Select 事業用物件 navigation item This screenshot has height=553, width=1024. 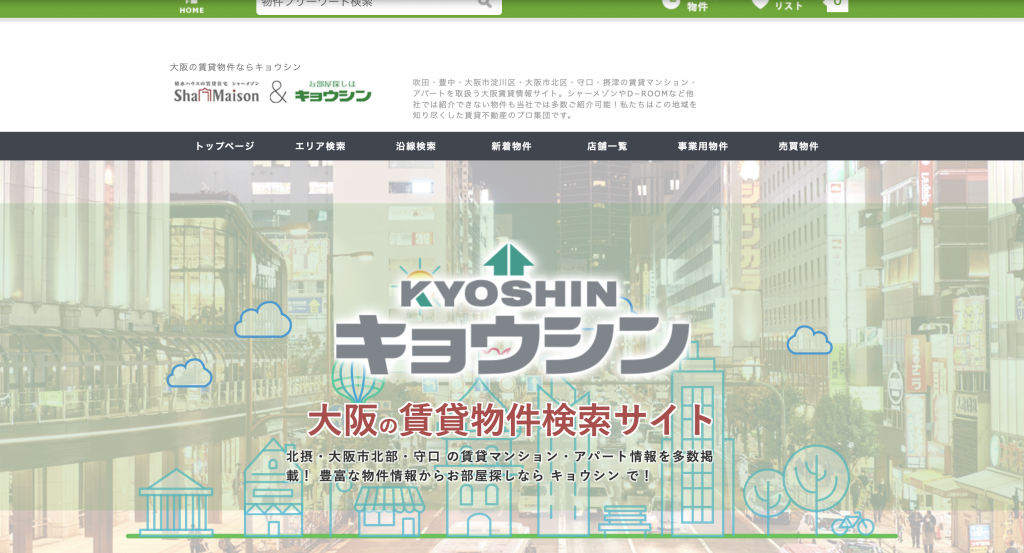702,146
